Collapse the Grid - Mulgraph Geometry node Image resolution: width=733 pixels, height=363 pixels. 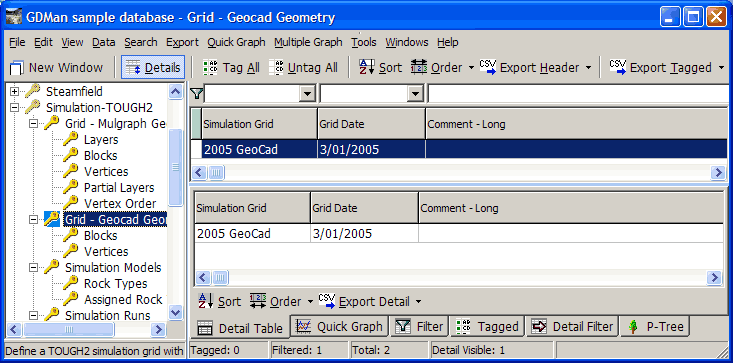(33, 124)
